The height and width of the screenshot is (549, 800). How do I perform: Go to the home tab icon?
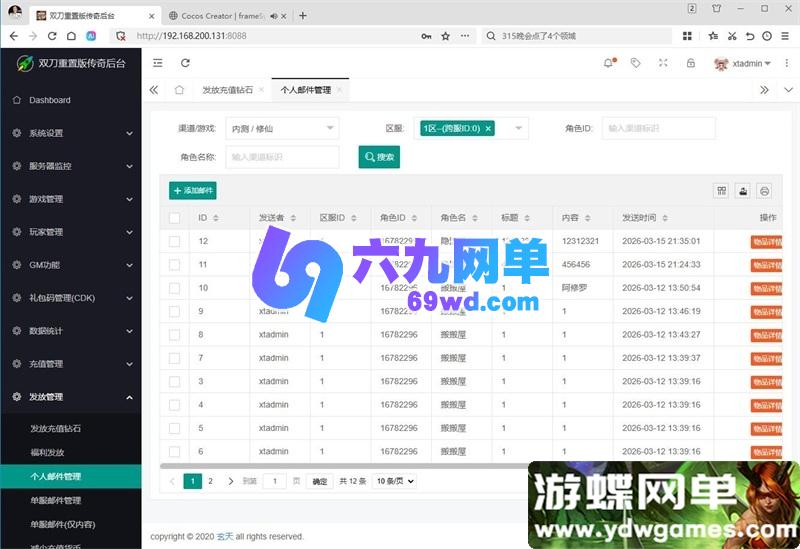pos(179,90)
